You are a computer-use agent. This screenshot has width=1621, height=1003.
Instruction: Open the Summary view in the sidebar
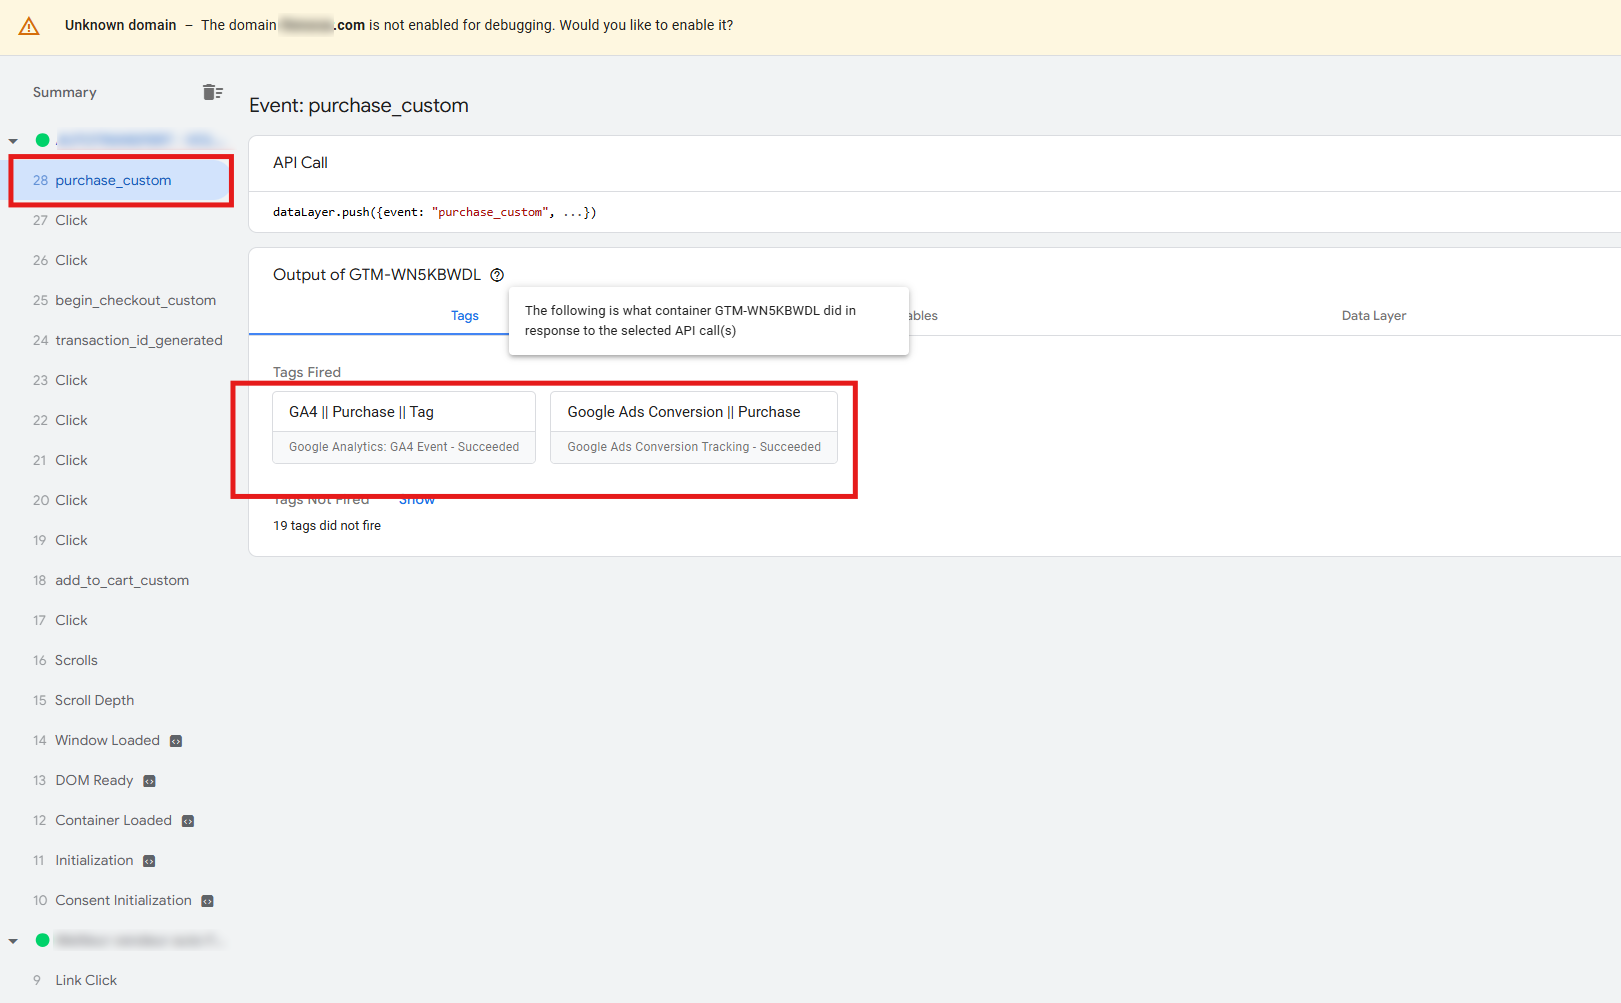tap(65, 92)
